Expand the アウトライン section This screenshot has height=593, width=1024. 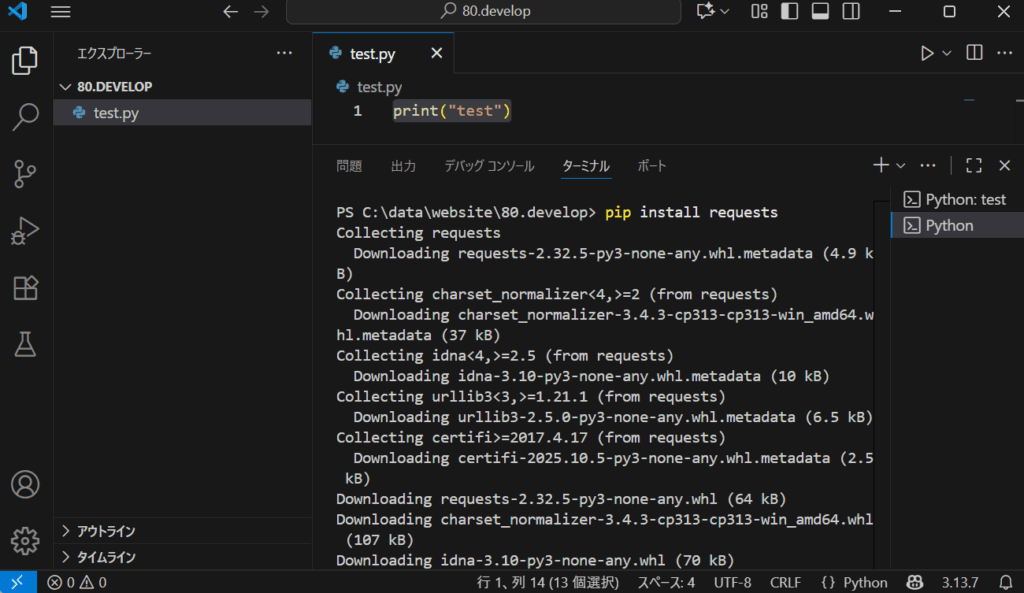(106, 531)
